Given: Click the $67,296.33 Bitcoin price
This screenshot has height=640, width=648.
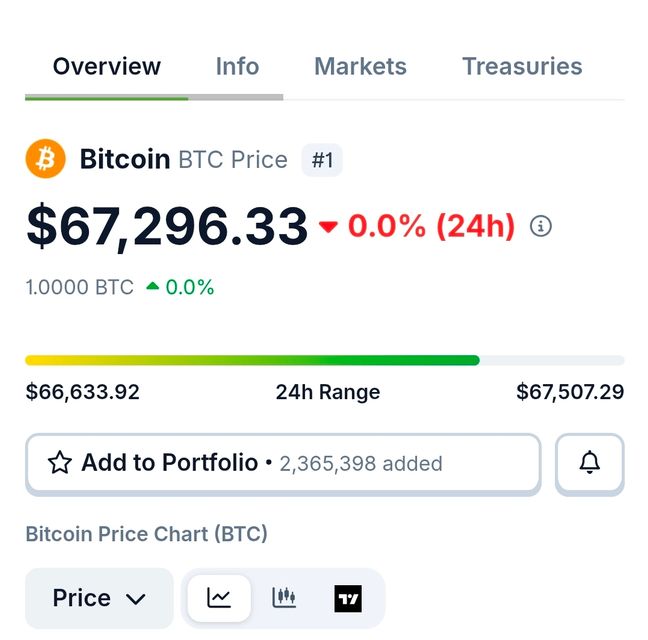Looking at the screenshot, I should [x=167, y=226].
